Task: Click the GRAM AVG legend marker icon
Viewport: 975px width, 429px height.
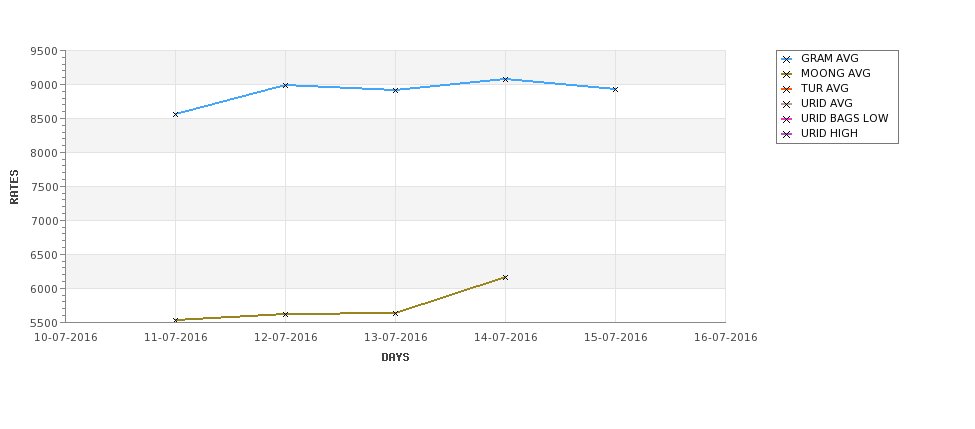Action: 787,60
